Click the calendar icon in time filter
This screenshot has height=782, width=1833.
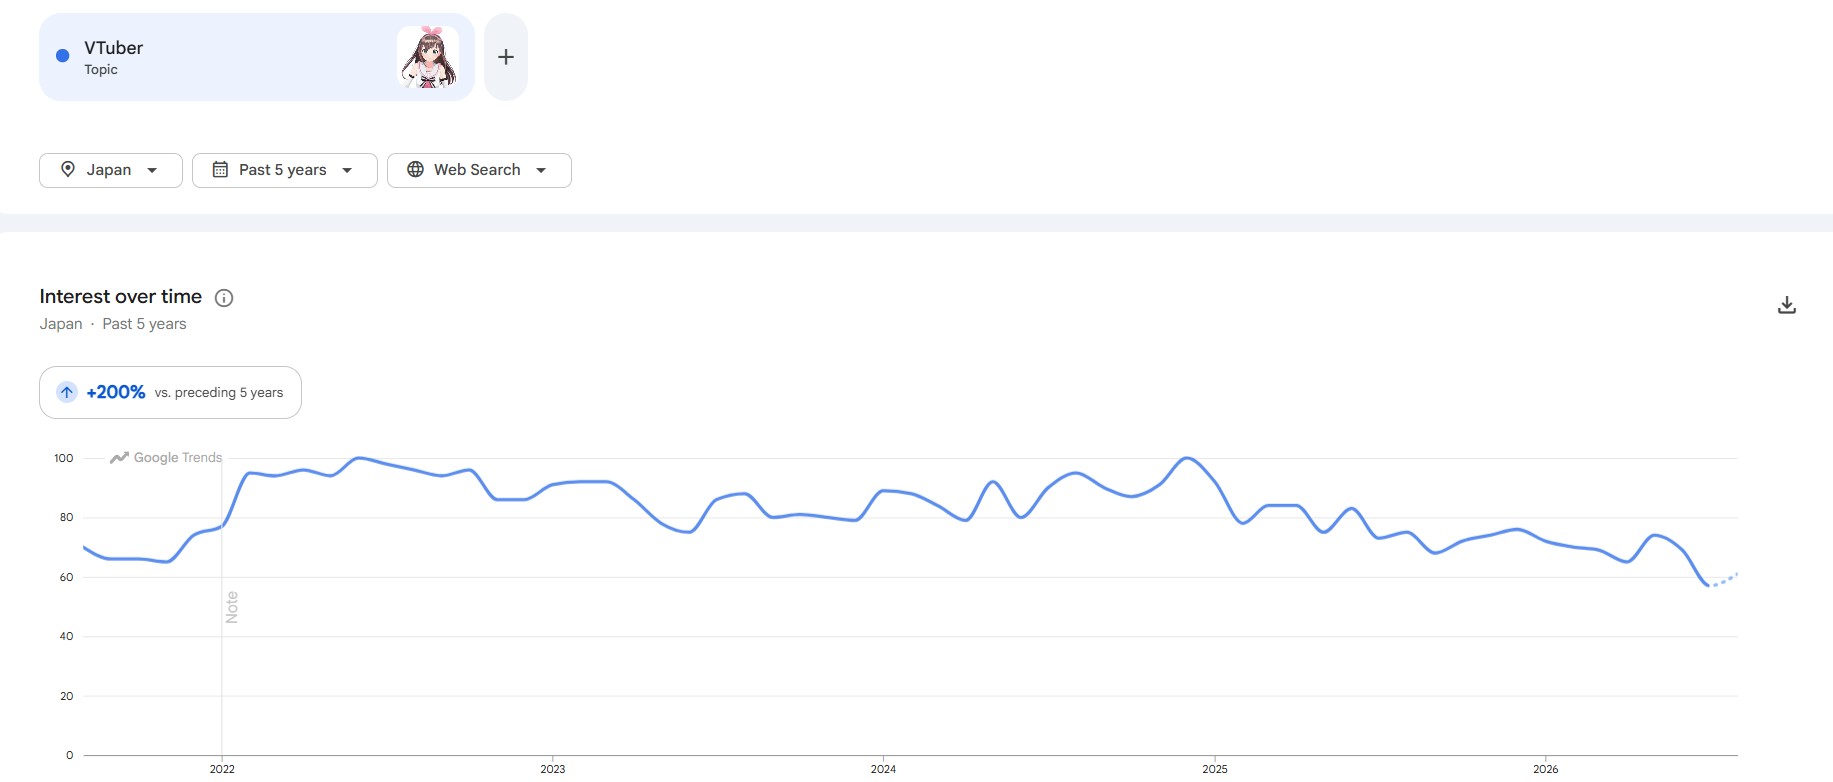[220, 170]
